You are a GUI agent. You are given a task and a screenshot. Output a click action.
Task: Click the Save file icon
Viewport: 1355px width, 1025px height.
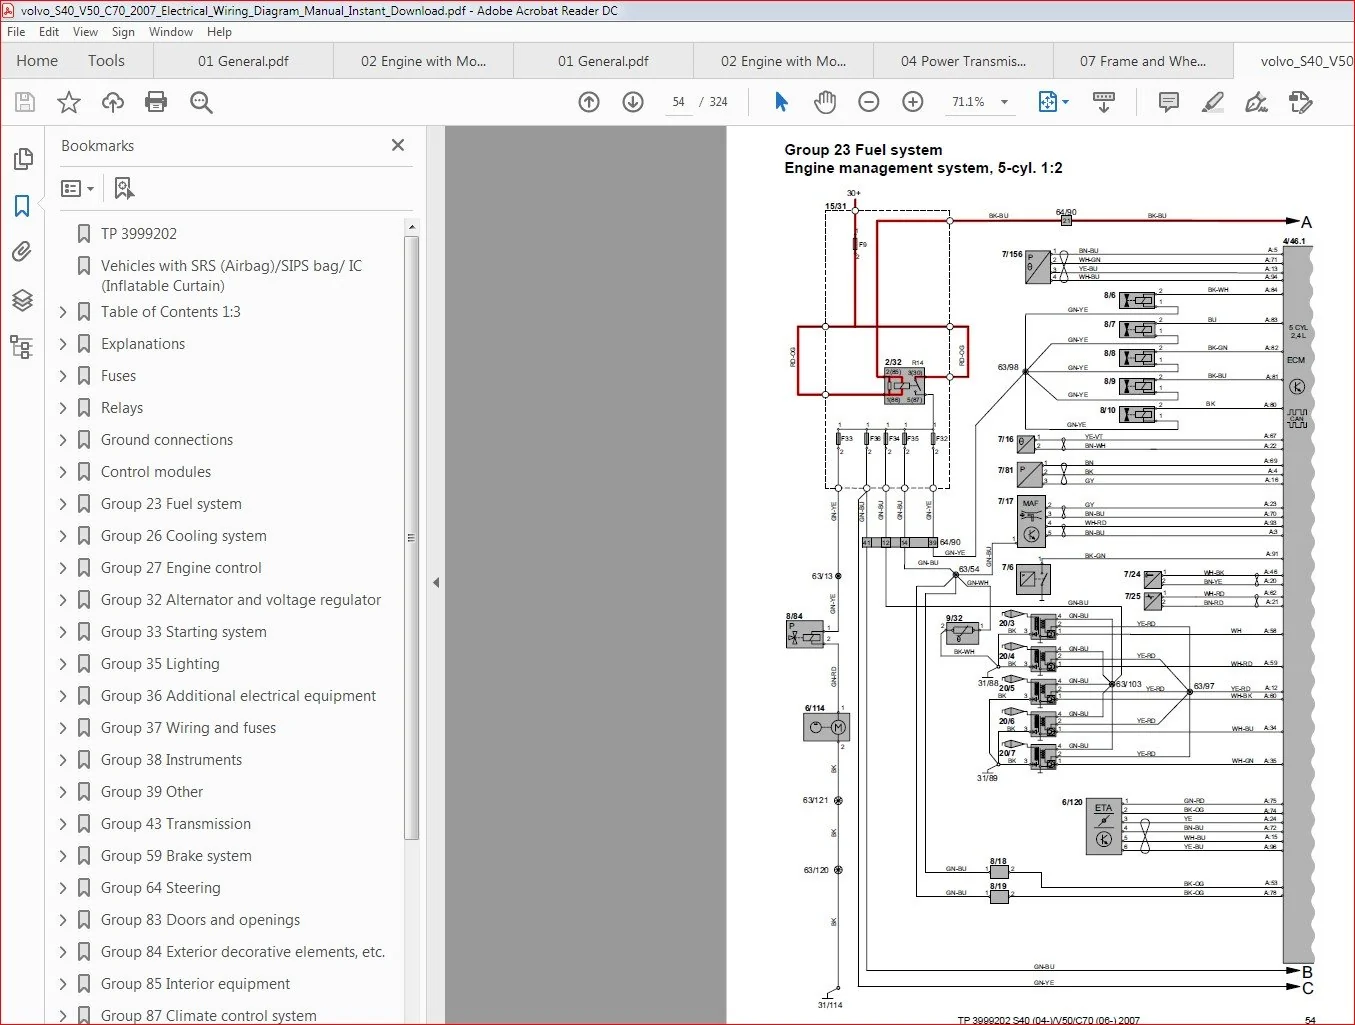[x=25, y=102]
